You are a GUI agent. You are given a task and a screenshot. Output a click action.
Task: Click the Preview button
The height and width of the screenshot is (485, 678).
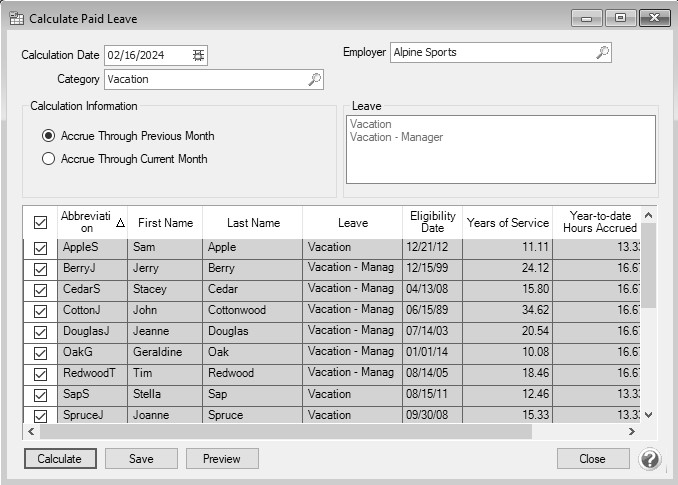click(221, 459)
